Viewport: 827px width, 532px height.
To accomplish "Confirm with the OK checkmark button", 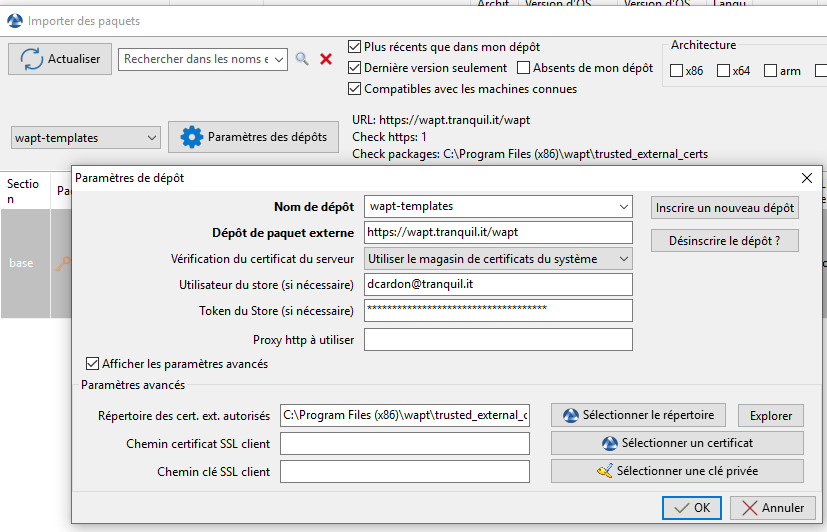I will click(x=692, y=508).
